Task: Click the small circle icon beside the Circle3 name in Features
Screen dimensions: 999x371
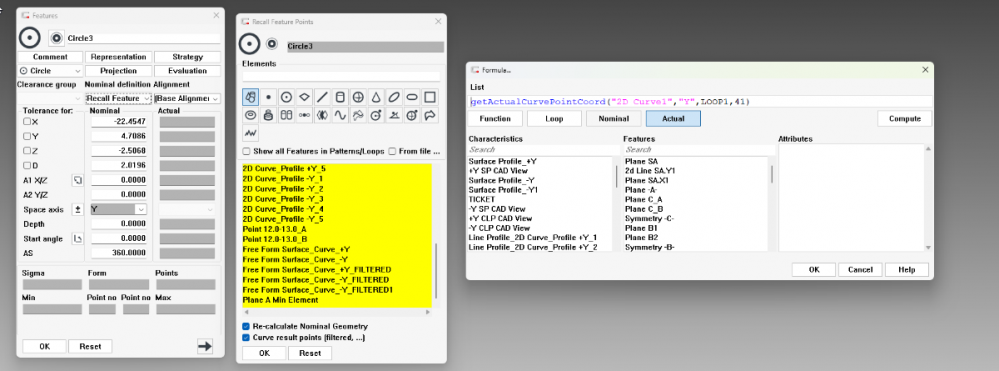Action: point(57,38)
